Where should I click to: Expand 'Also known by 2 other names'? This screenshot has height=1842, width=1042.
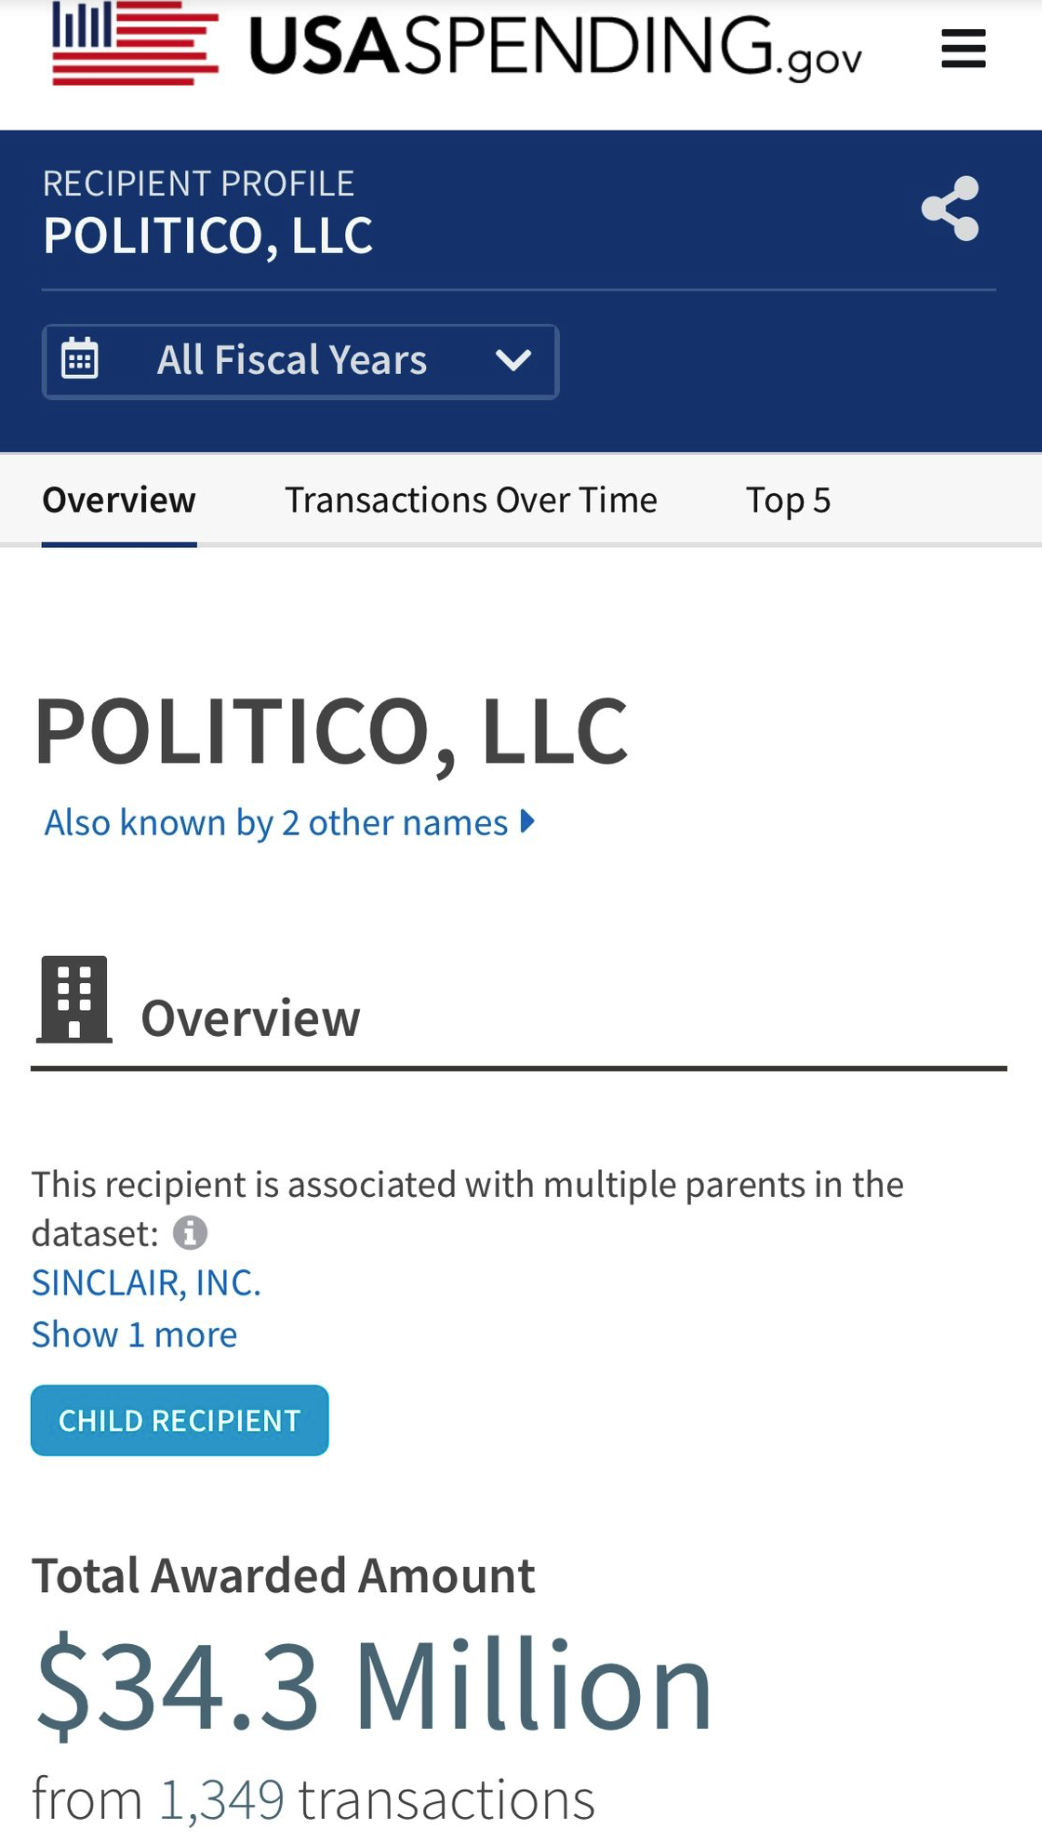coord(276,823)
